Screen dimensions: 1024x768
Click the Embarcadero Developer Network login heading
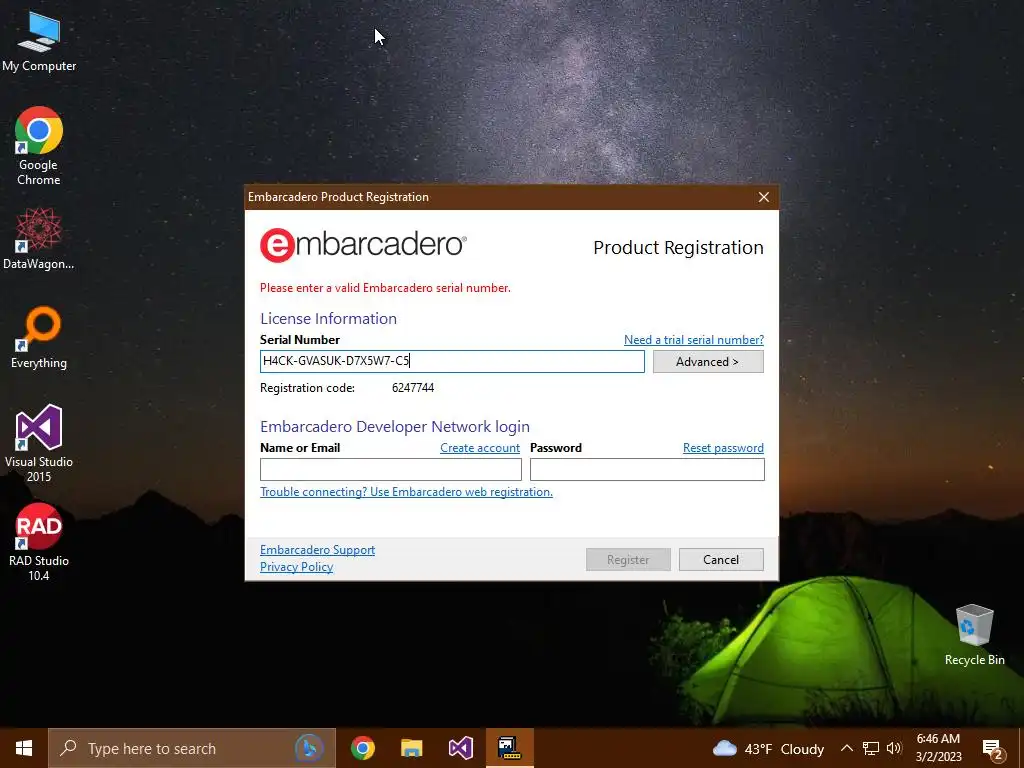(x=395, y=426)
